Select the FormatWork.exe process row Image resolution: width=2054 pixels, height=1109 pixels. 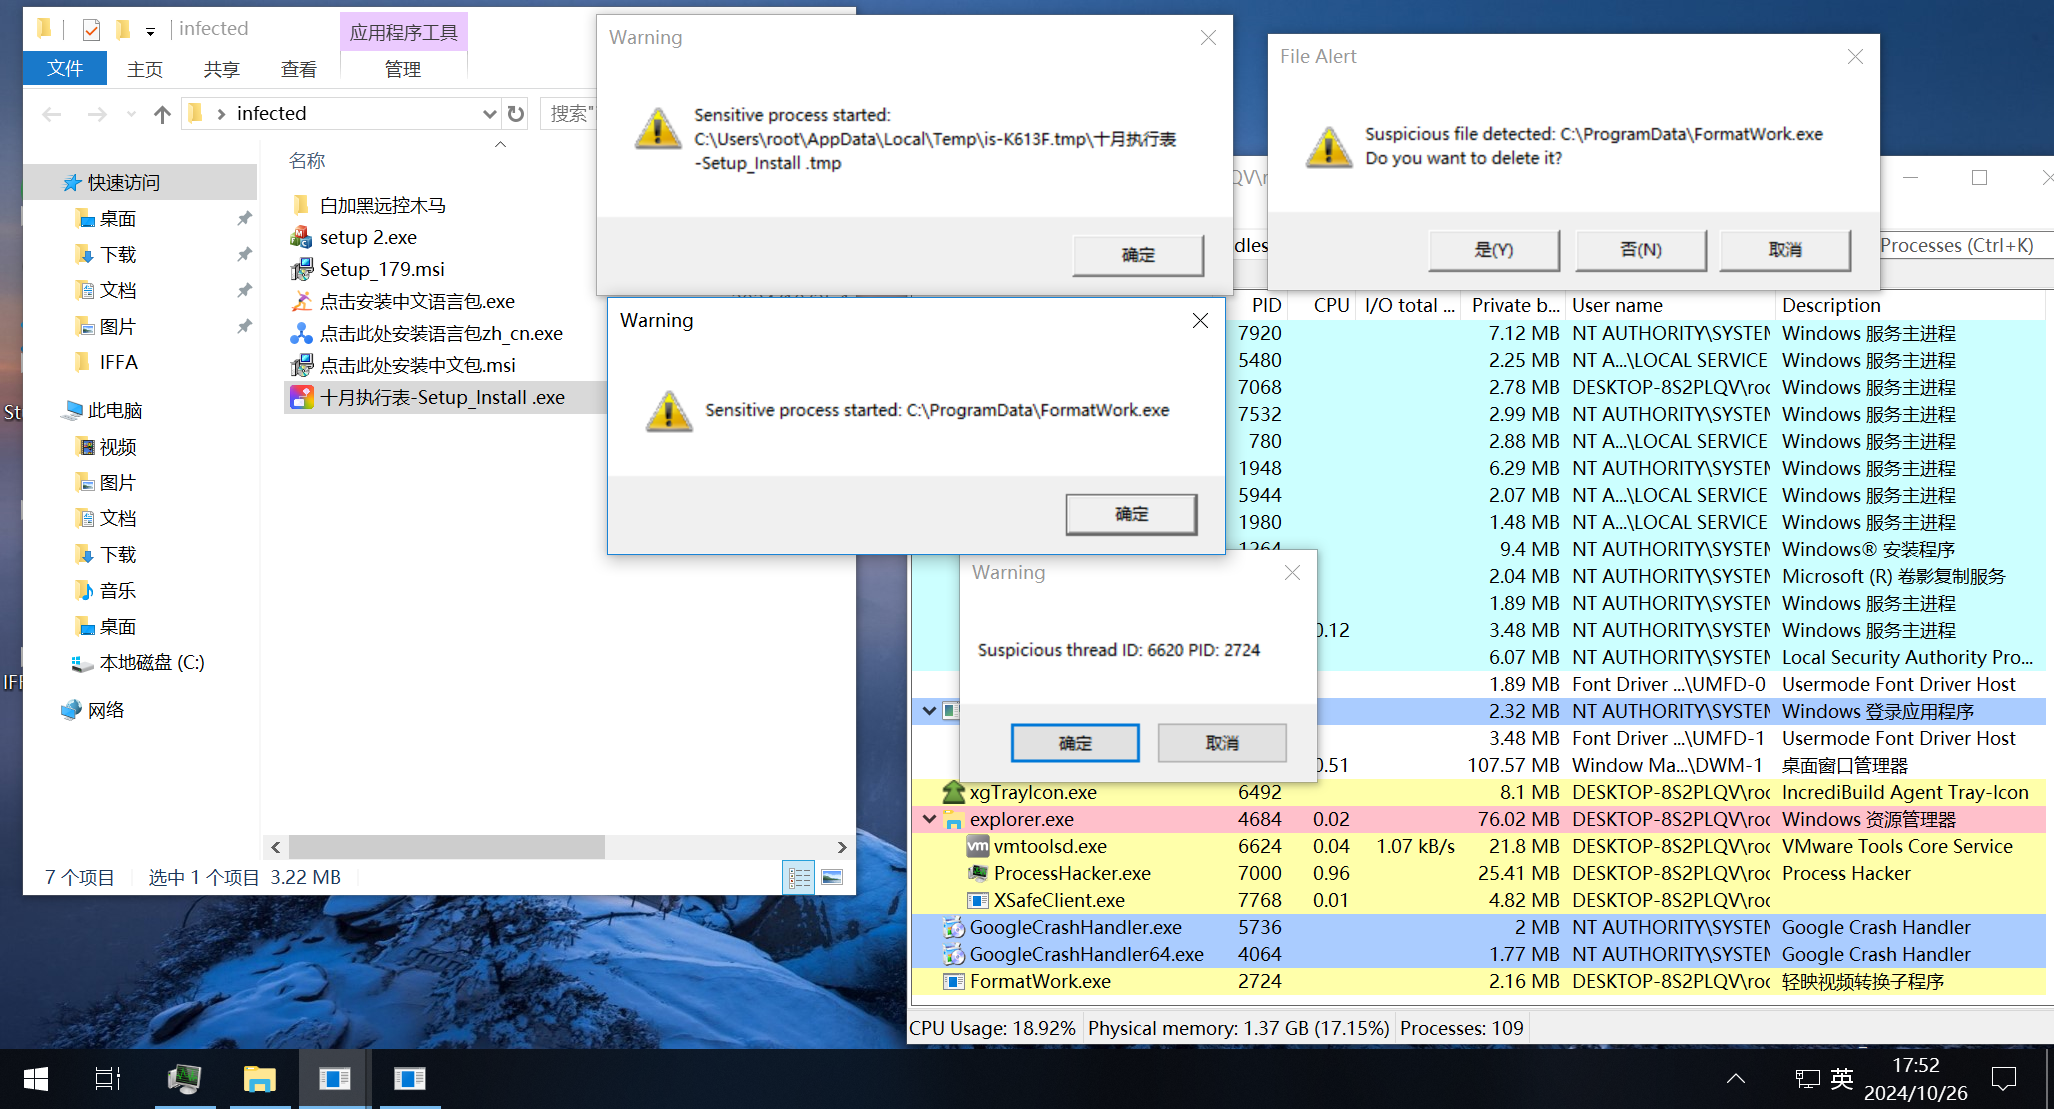coord(1478,981)
